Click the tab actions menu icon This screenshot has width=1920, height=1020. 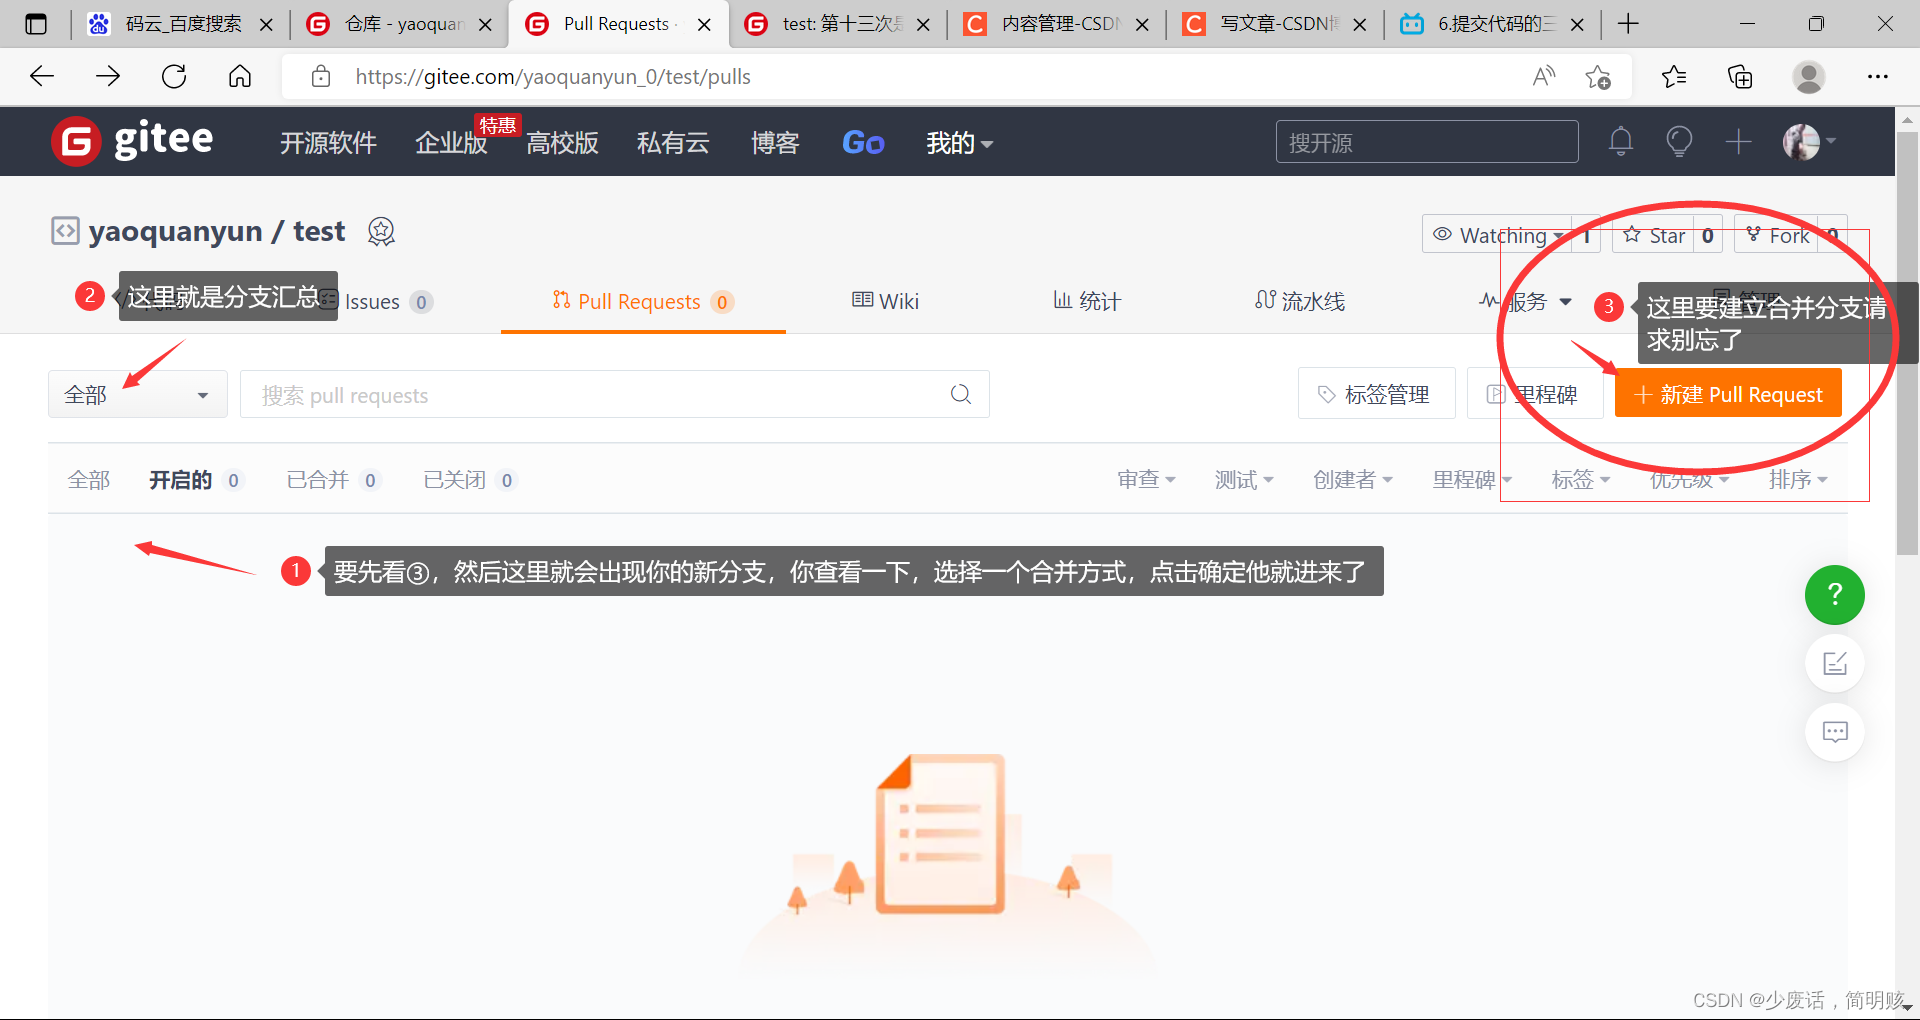pyautogui.click(x=36, y=24)
